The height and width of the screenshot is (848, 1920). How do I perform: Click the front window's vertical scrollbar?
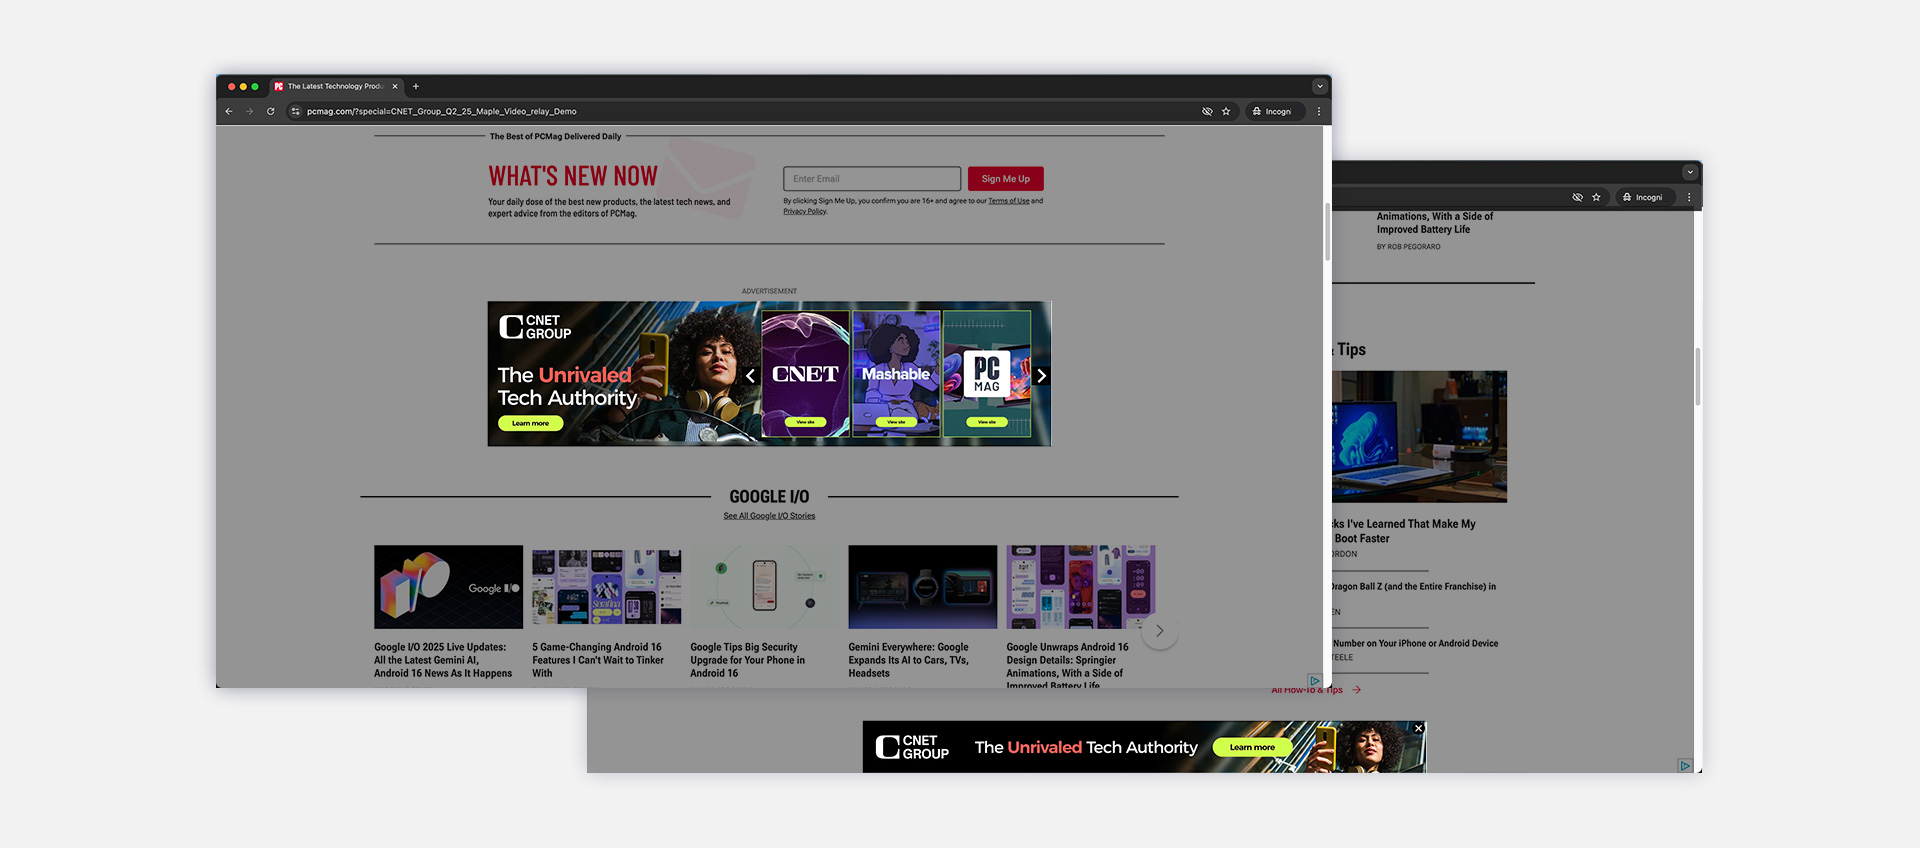pos(1327,232)
